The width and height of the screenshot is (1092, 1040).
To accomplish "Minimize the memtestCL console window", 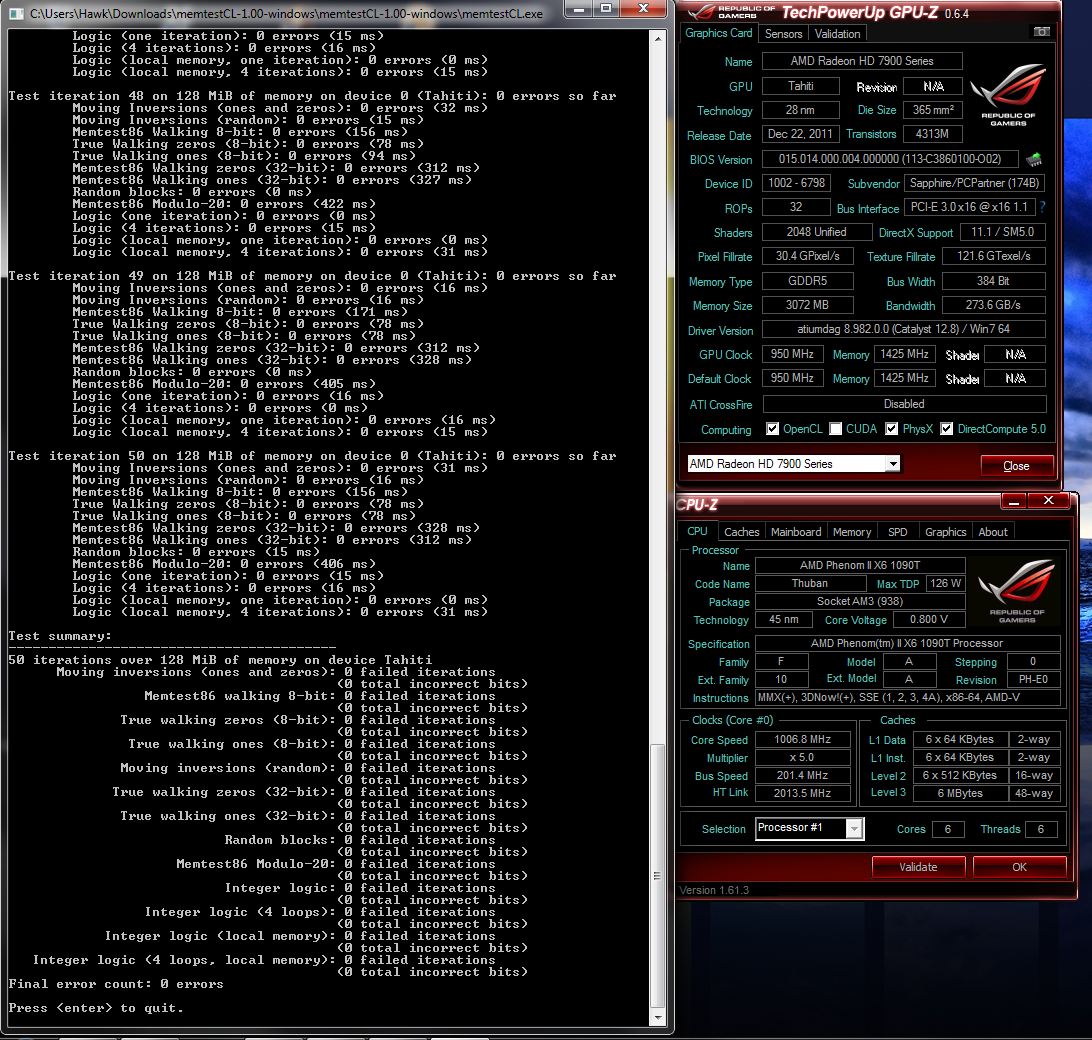I will [x=577, y=8].
